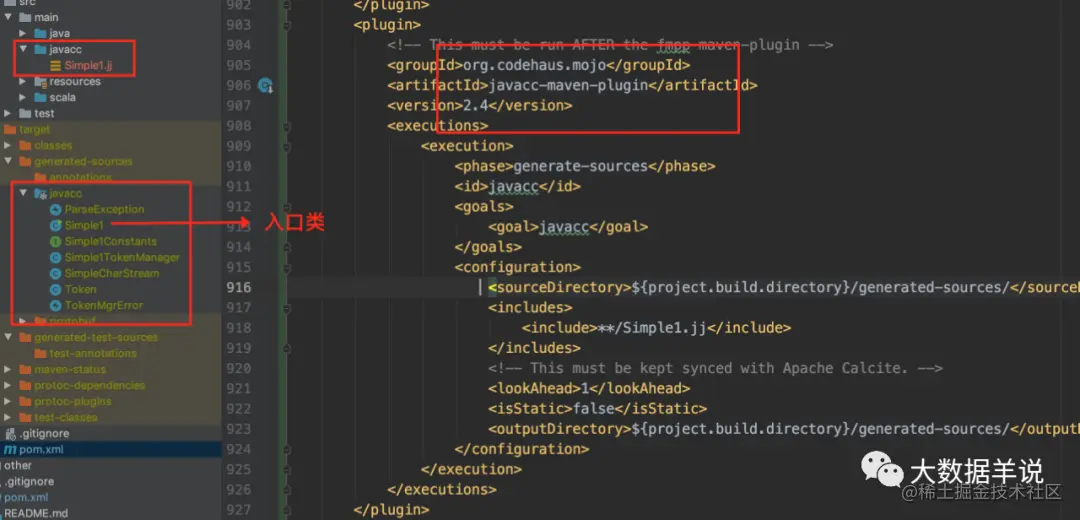Click the lookAhead value line
This screenshot has height=520, width=1080.
tap(589, 388)
